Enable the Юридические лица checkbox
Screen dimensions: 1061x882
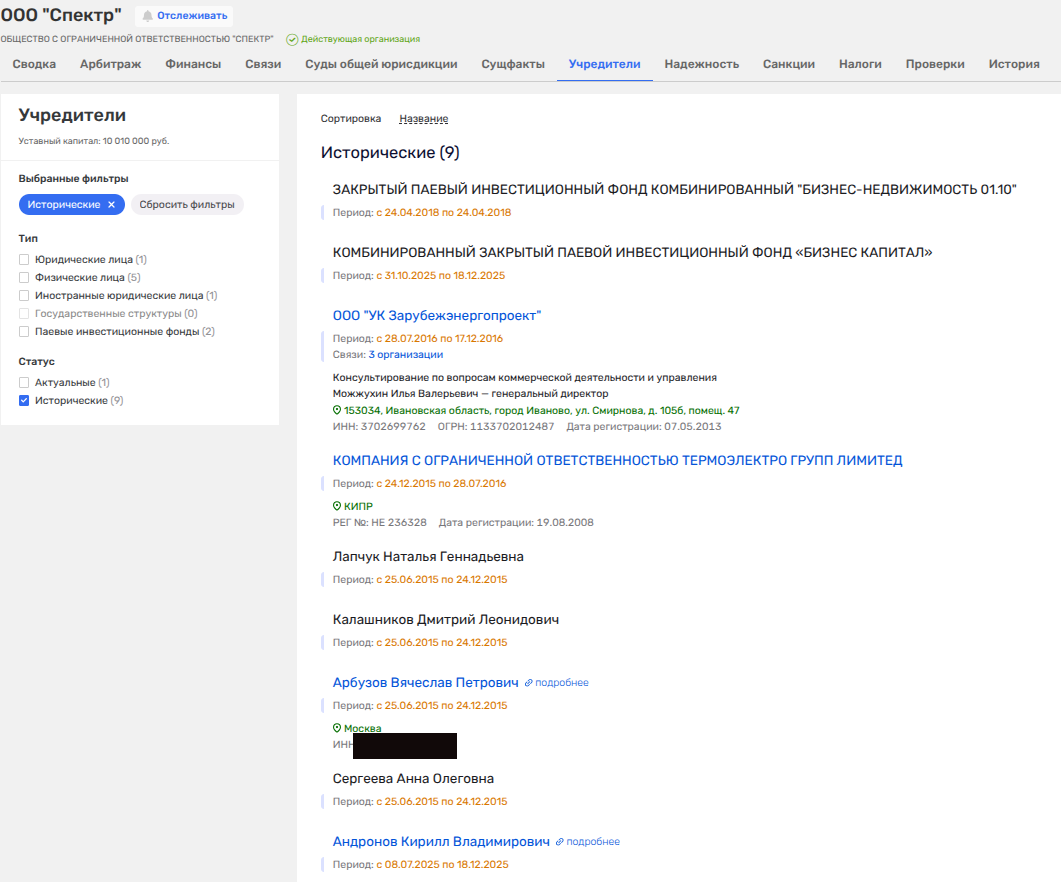[x=24, y=260]
